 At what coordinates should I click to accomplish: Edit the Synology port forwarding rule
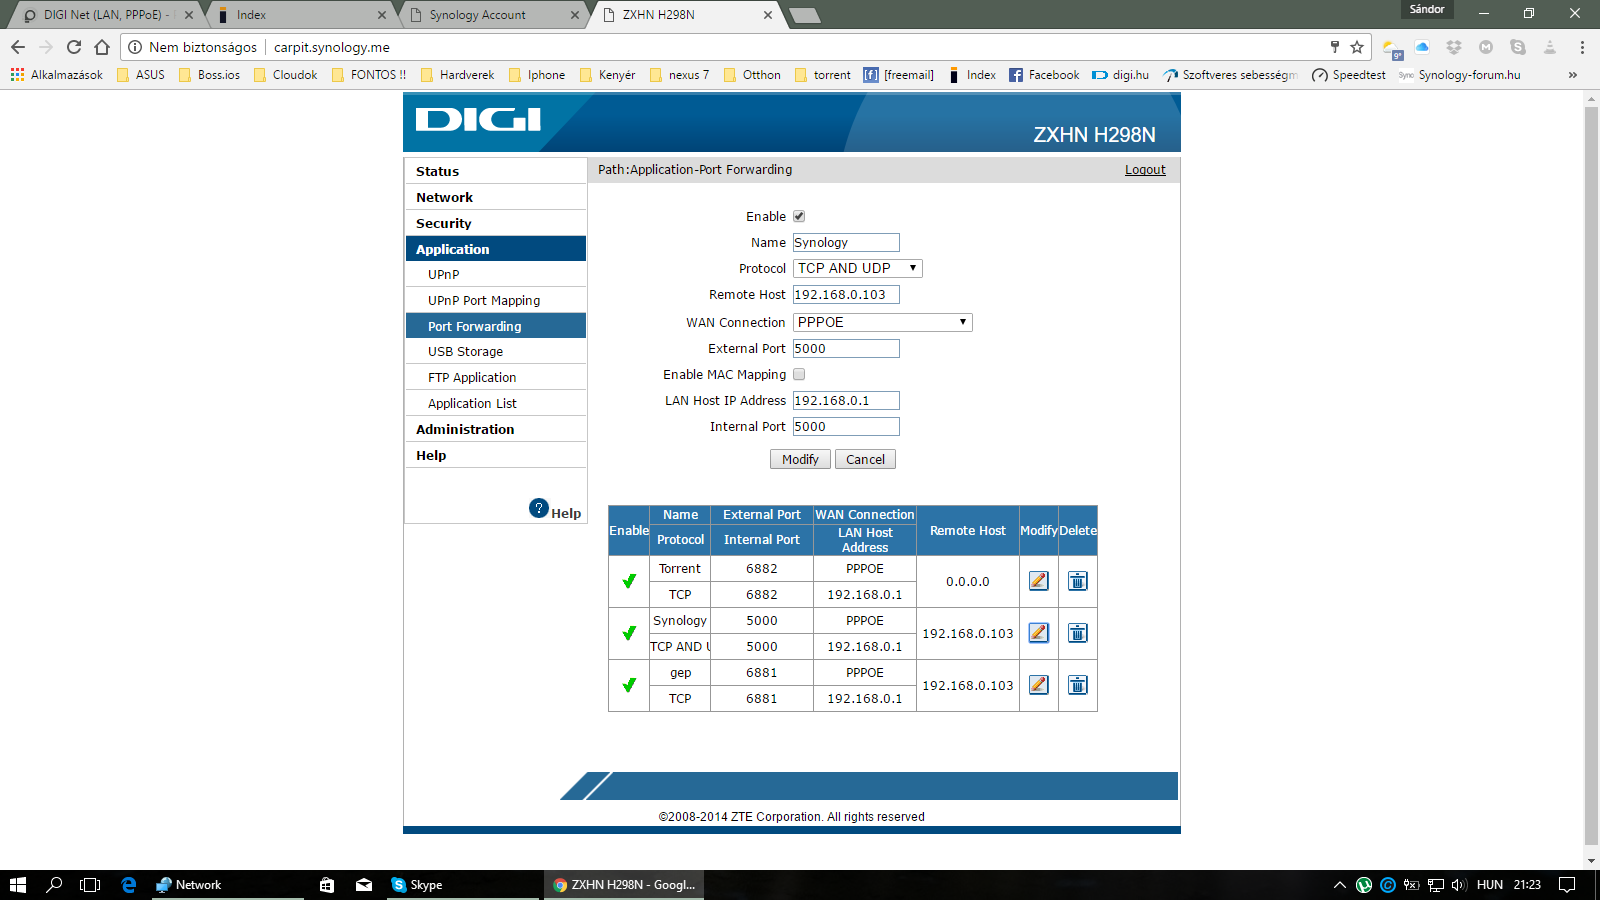coord(1039,633)
